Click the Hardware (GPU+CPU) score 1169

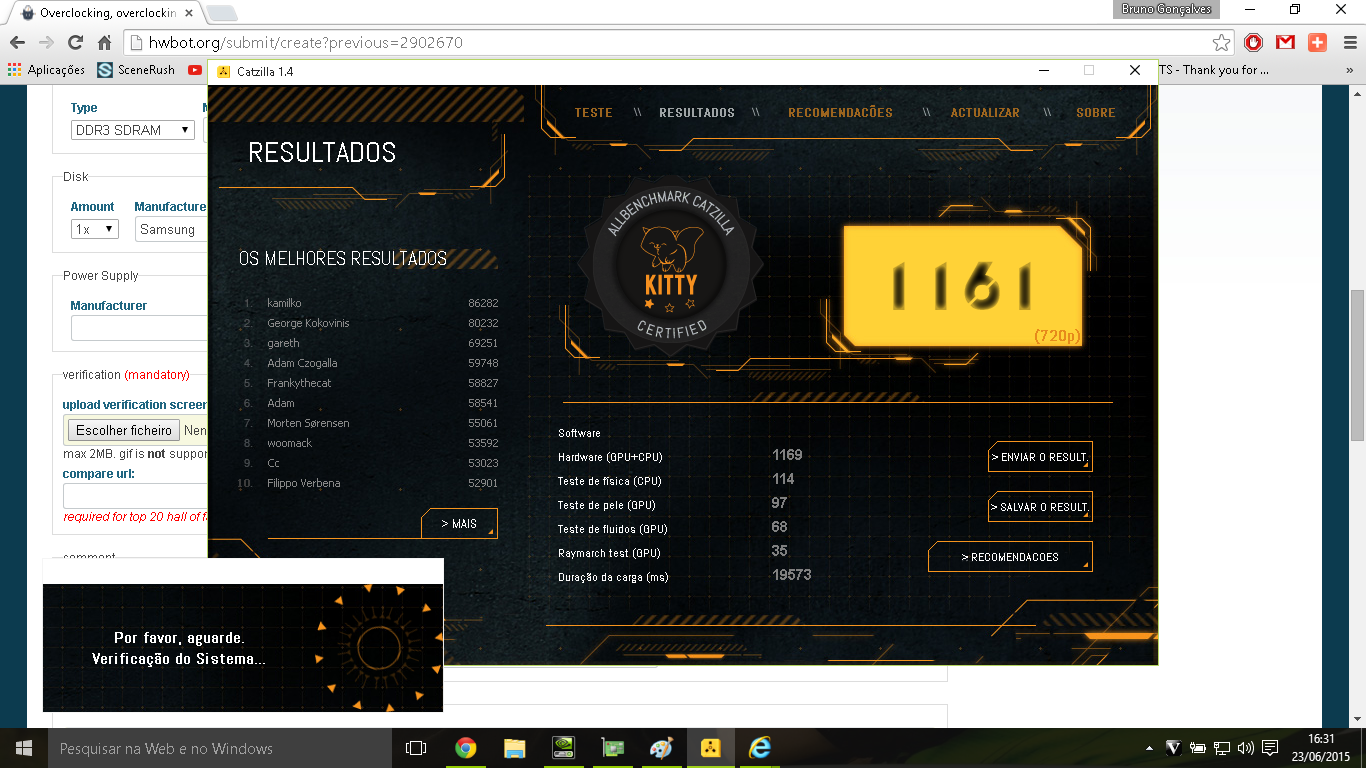787,455
